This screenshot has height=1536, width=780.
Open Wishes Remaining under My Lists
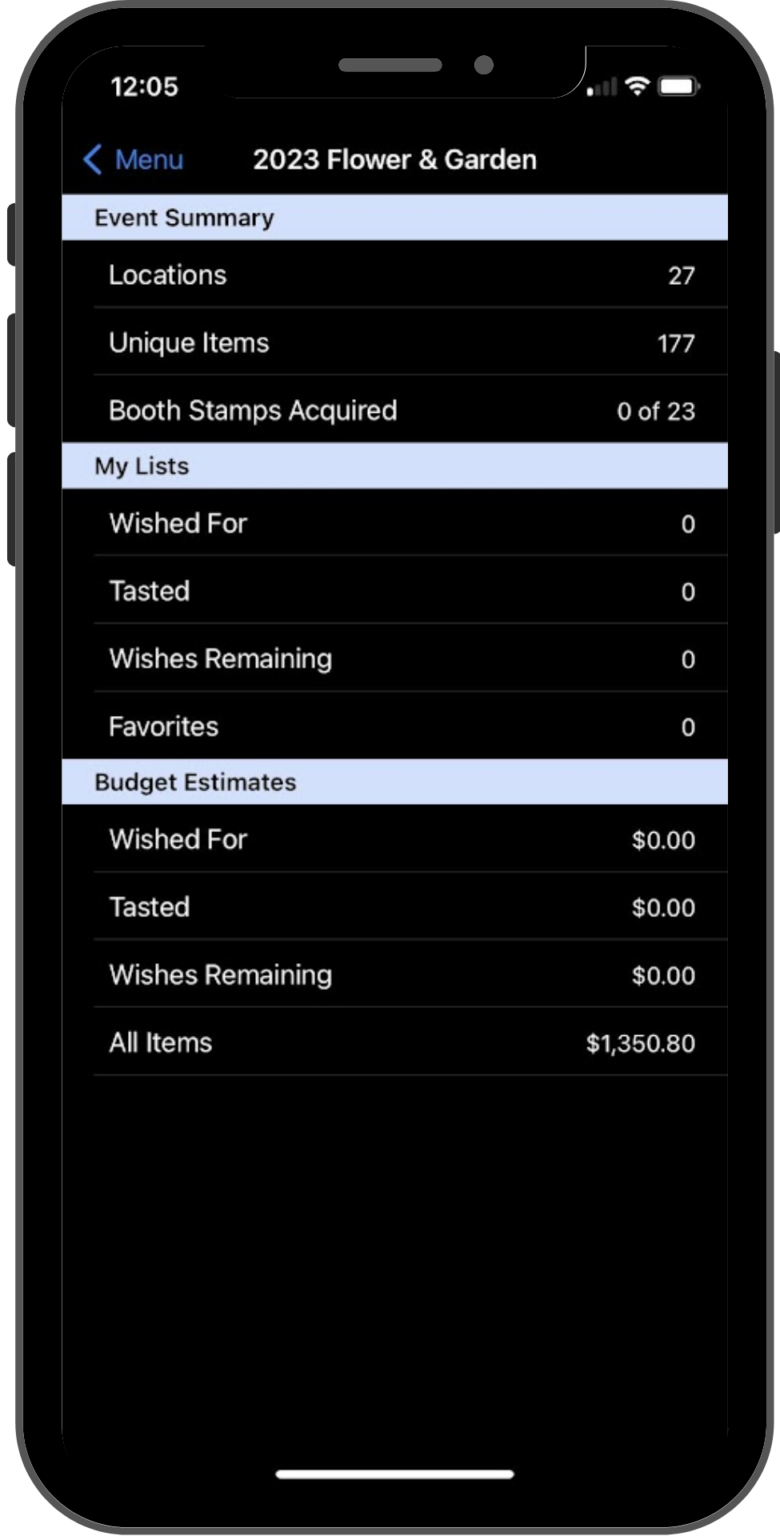tap(400, 659)
